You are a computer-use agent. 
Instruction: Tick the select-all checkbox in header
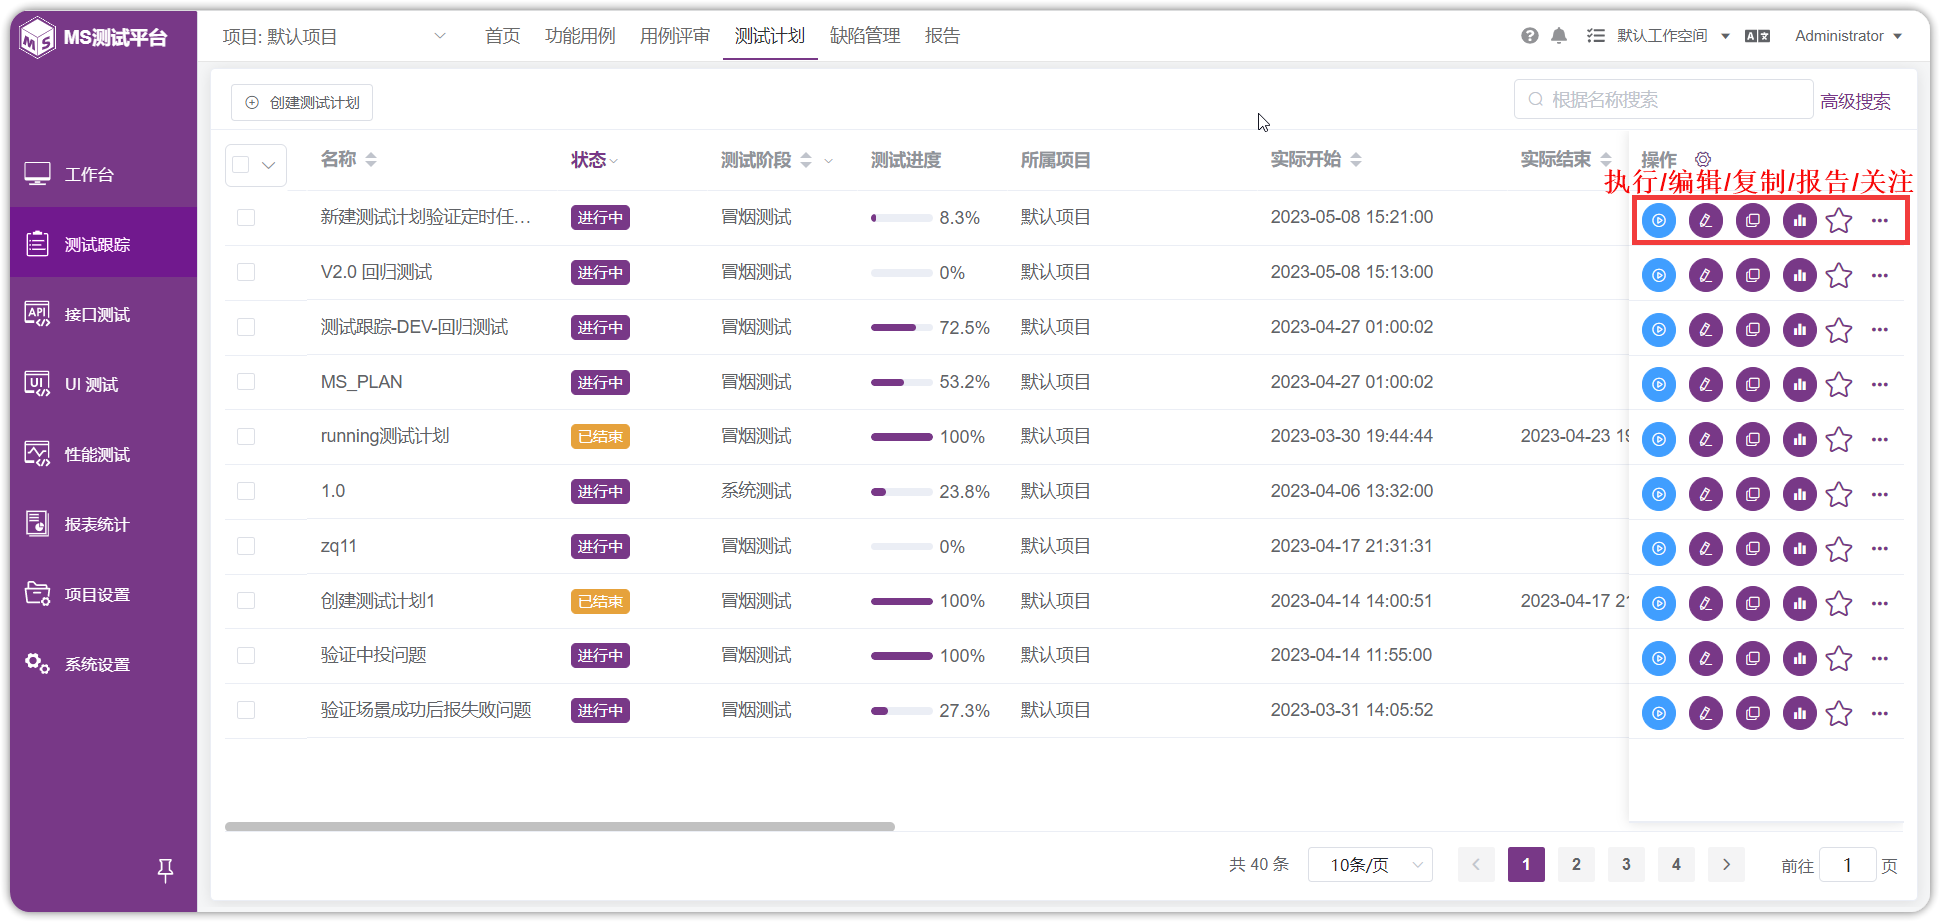241,165
